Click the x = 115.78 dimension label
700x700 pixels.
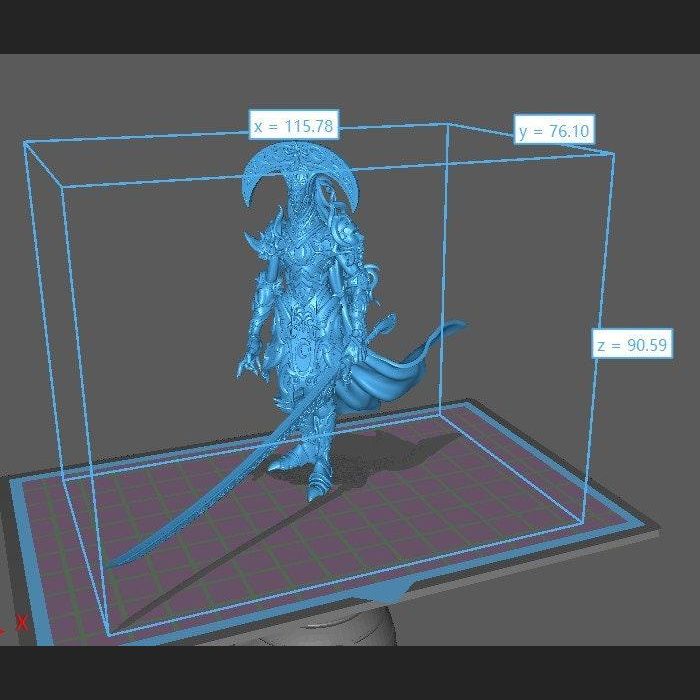(293, 126)
